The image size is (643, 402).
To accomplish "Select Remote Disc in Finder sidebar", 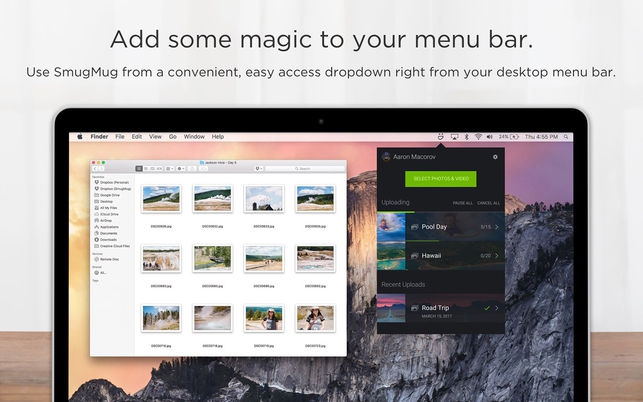I will point(106,259).
